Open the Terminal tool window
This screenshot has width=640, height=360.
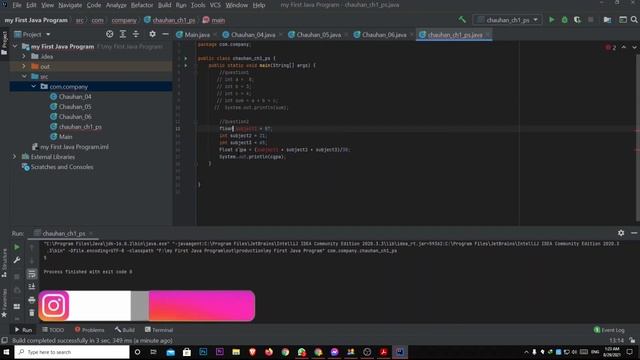pyautogui.click(x=159, y=330)
